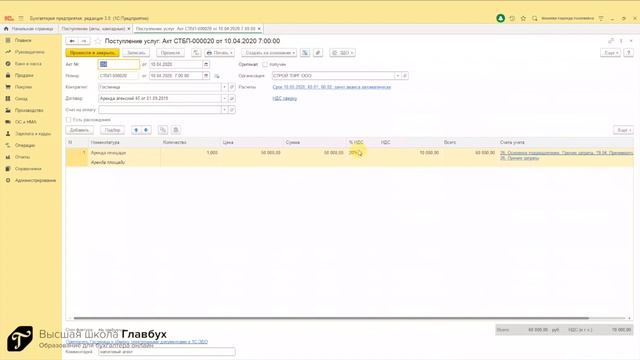Open calendar picker for Акт date

tap(206, 64)
